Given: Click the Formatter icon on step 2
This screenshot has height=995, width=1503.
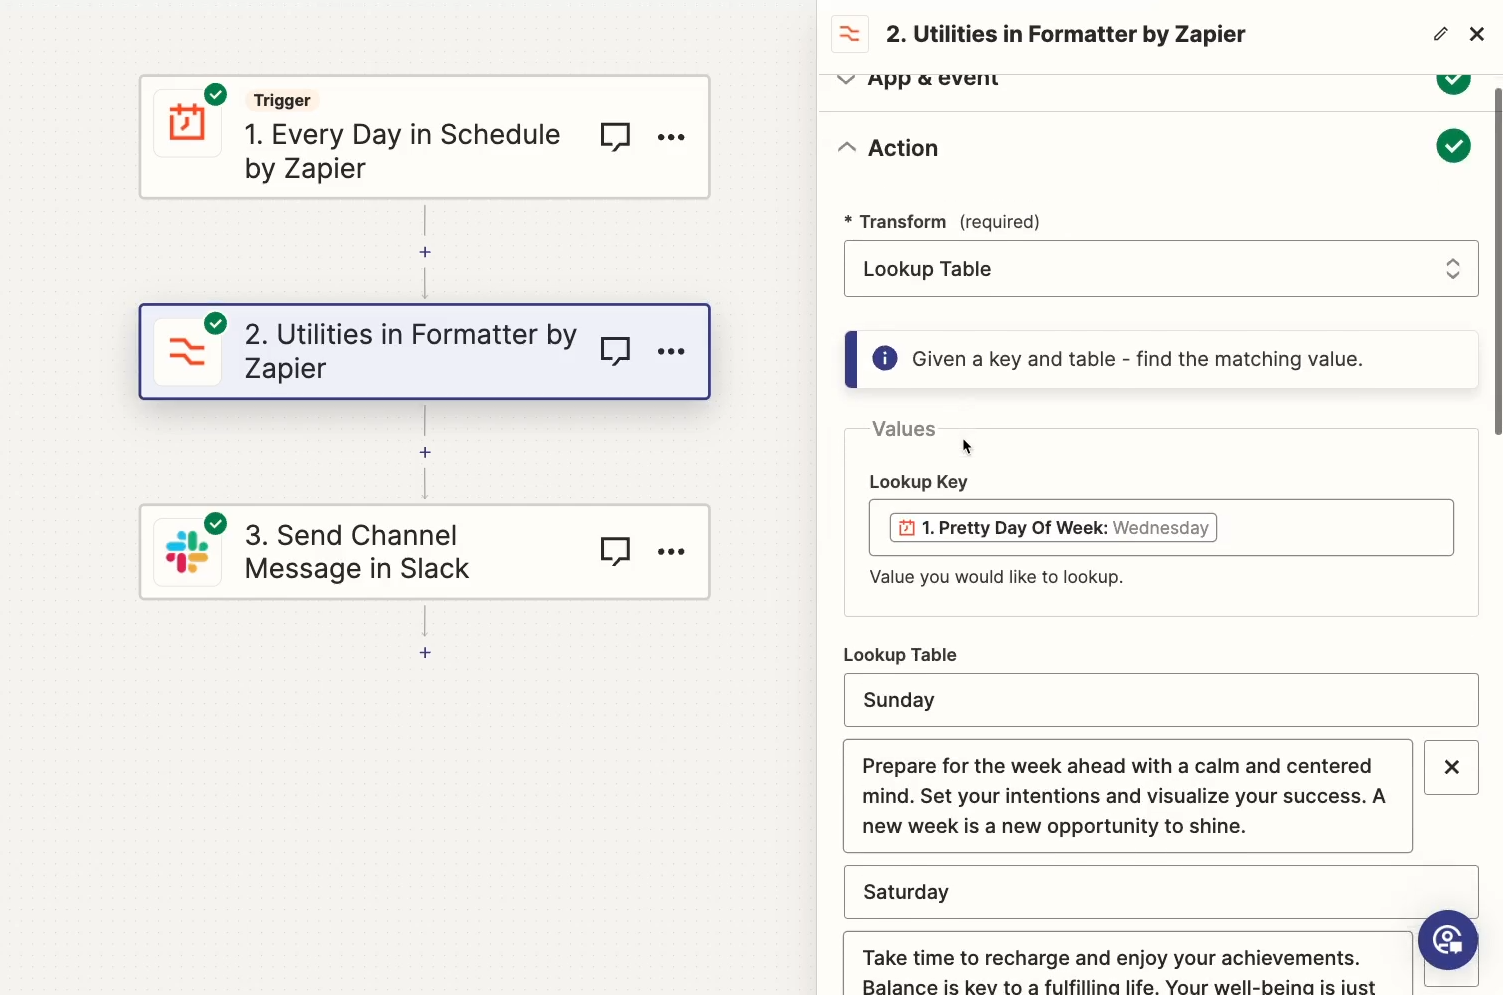Looking at the screenshot, I should tap(187, 352).
